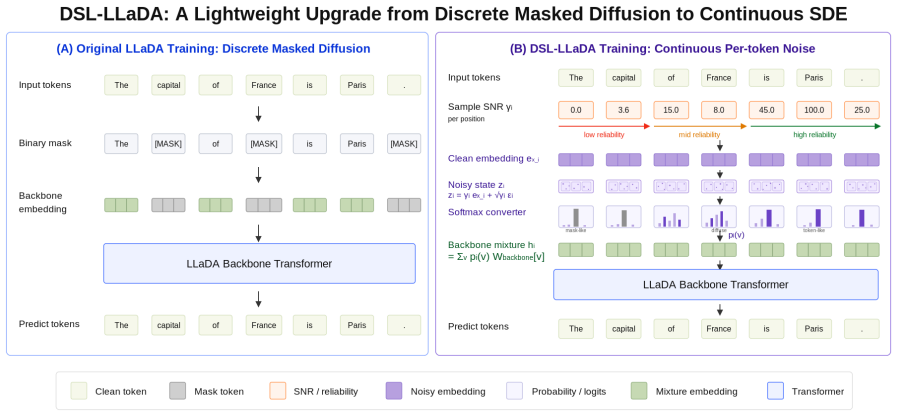Click the first [MASK] token in Binary mask row

click(168, 144)
